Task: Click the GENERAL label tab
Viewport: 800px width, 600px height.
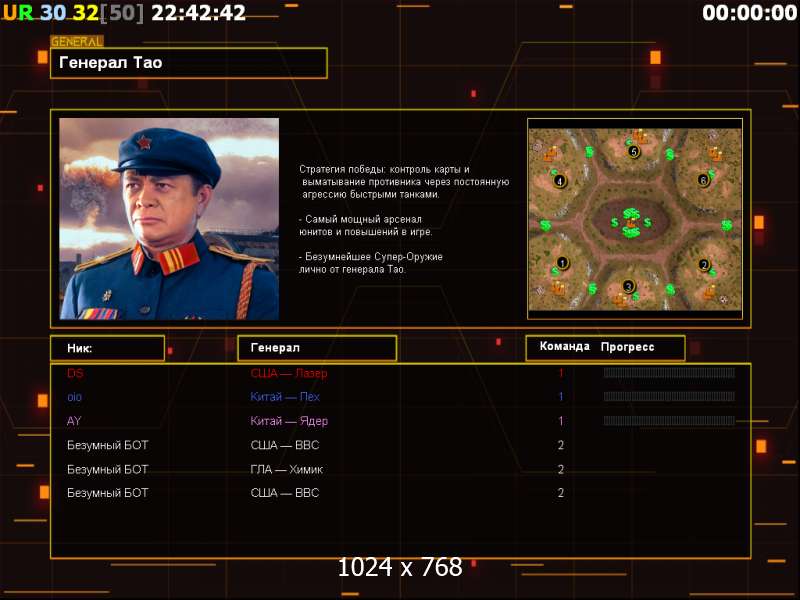Action: point(77,41)
